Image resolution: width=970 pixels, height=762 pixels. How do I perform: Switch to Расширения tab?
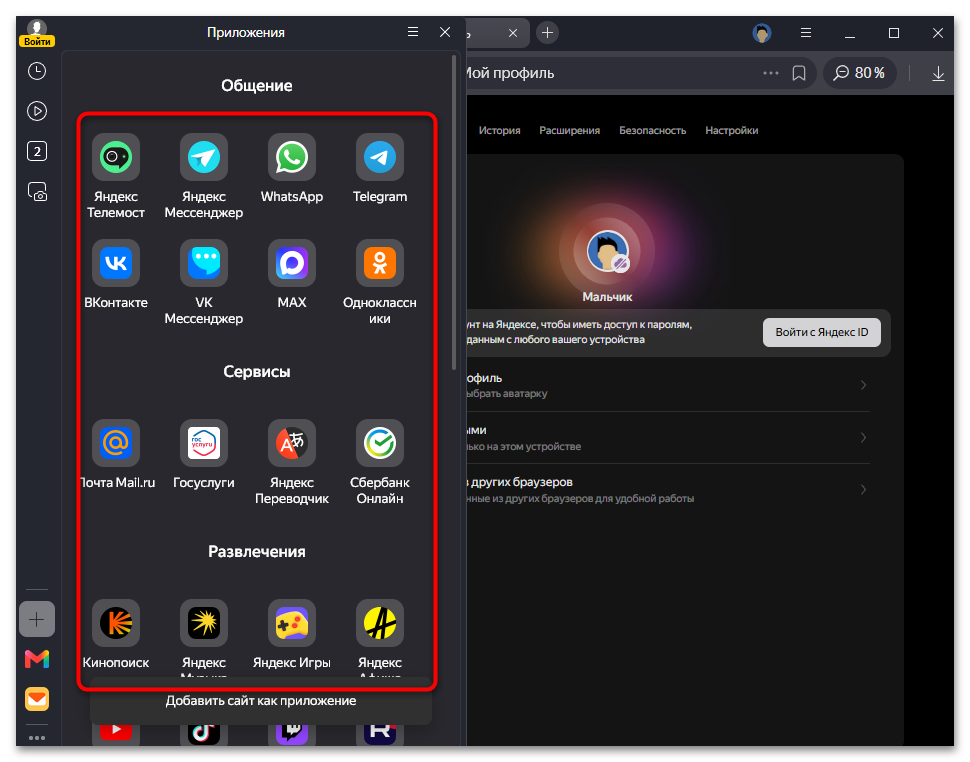[x=570, y=131]
